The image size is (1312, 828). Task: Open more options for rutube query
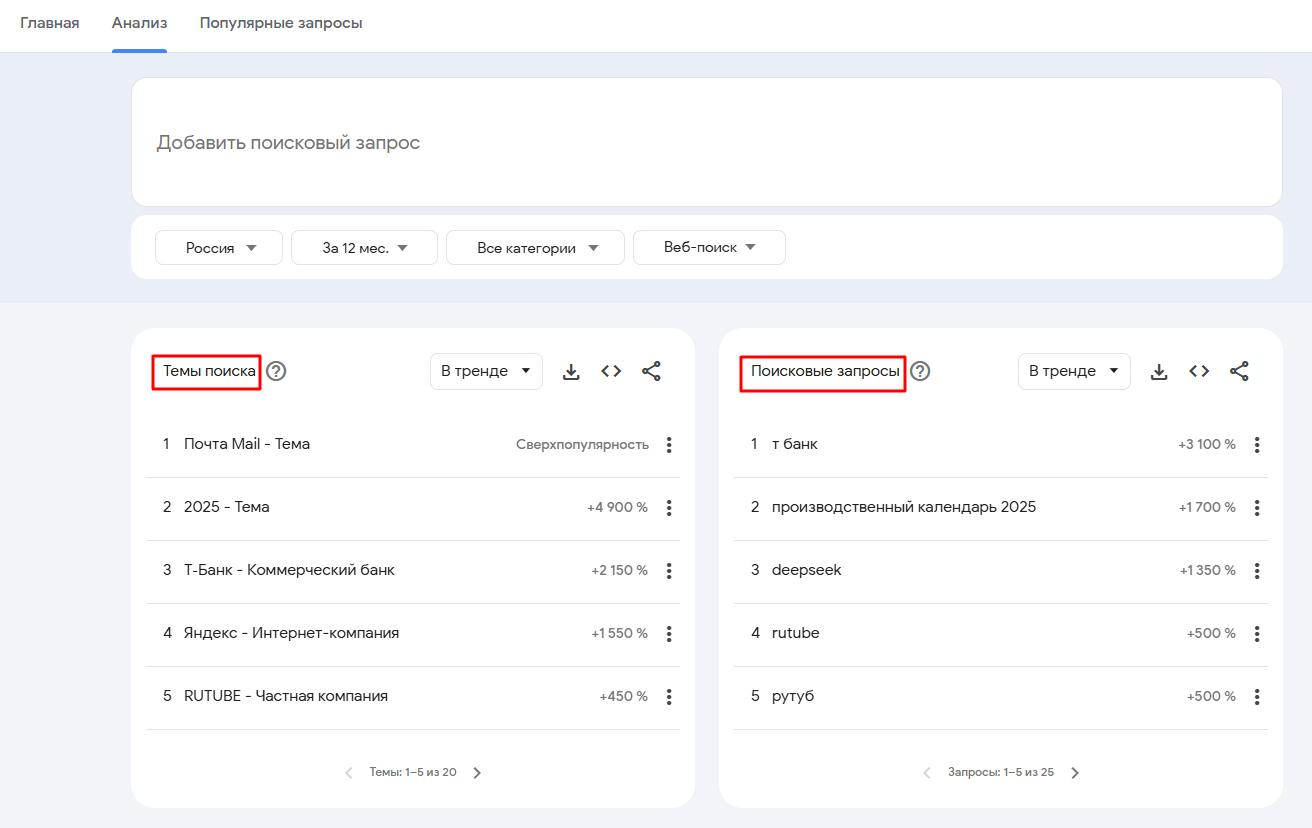(1257, 634)
